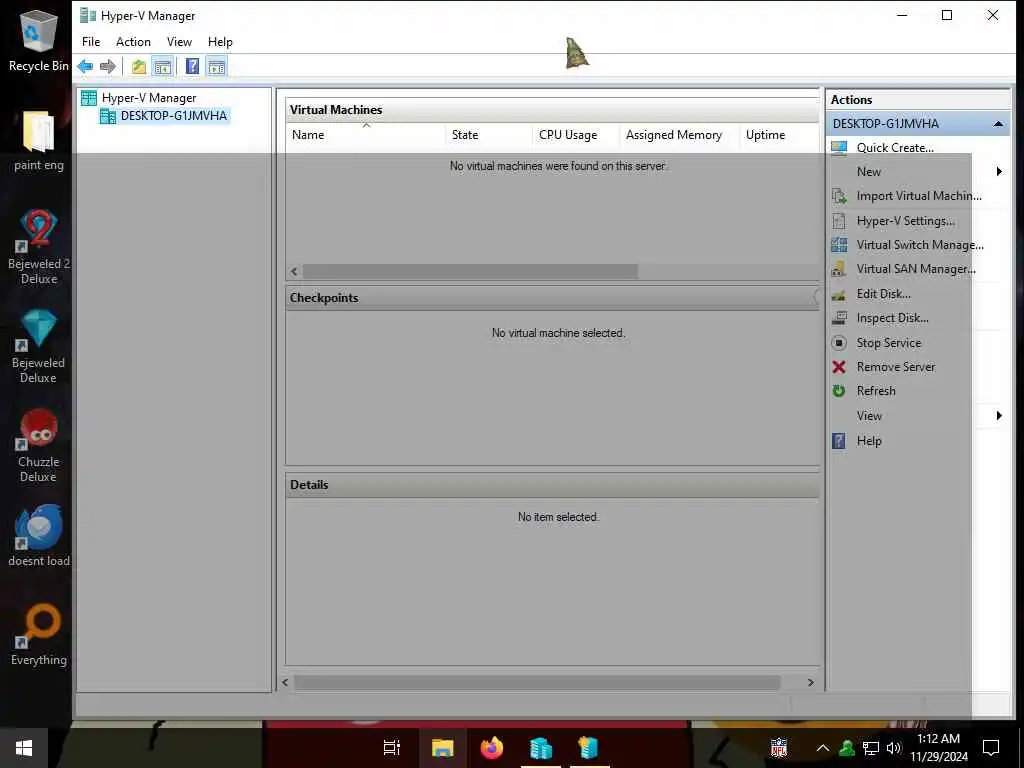Select the Chuzzle Deluxe desktop shortcut
The height and width of the screenshot is (768, 1024).
38,445
